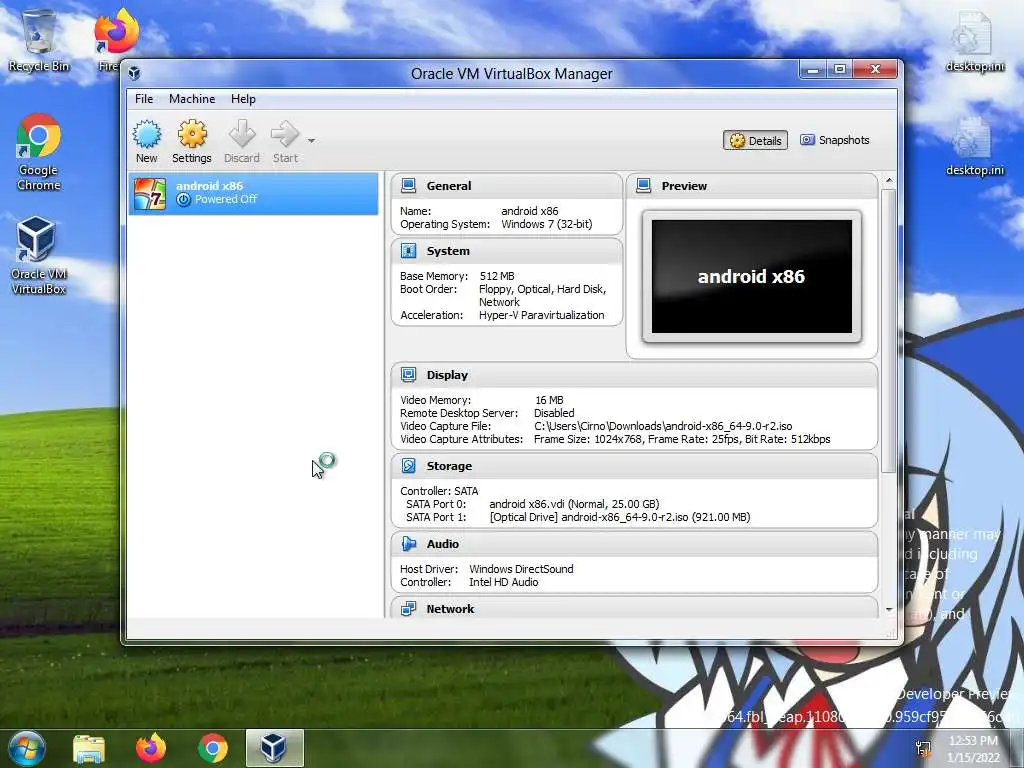Open the File menu
This screenshot has width=1024, height=768.
click(144, 99)
